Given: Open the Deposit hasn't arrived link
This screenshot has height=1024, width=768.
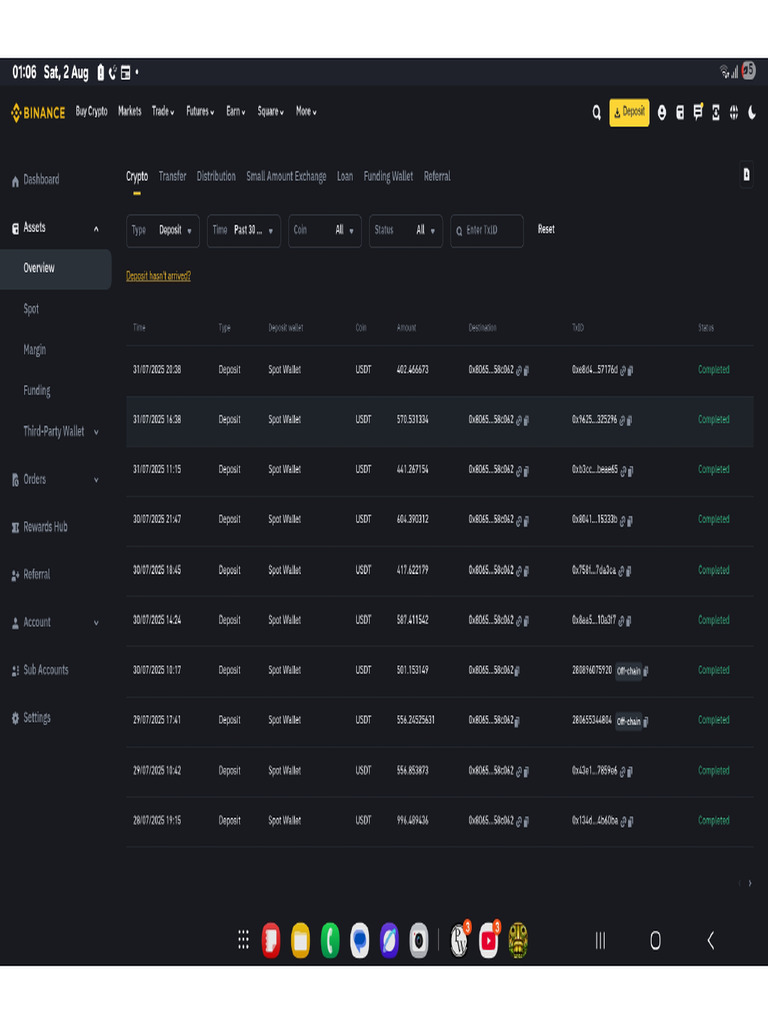Looking at the screenshot, I should [x=158, y=276].
